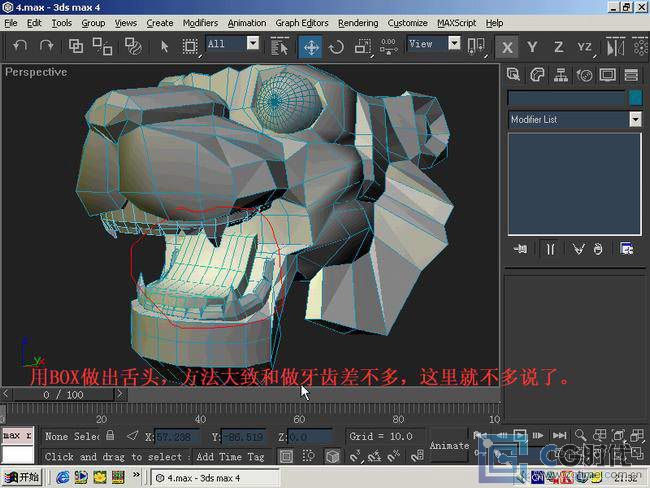Click time slider left arrow

[6, 393]
